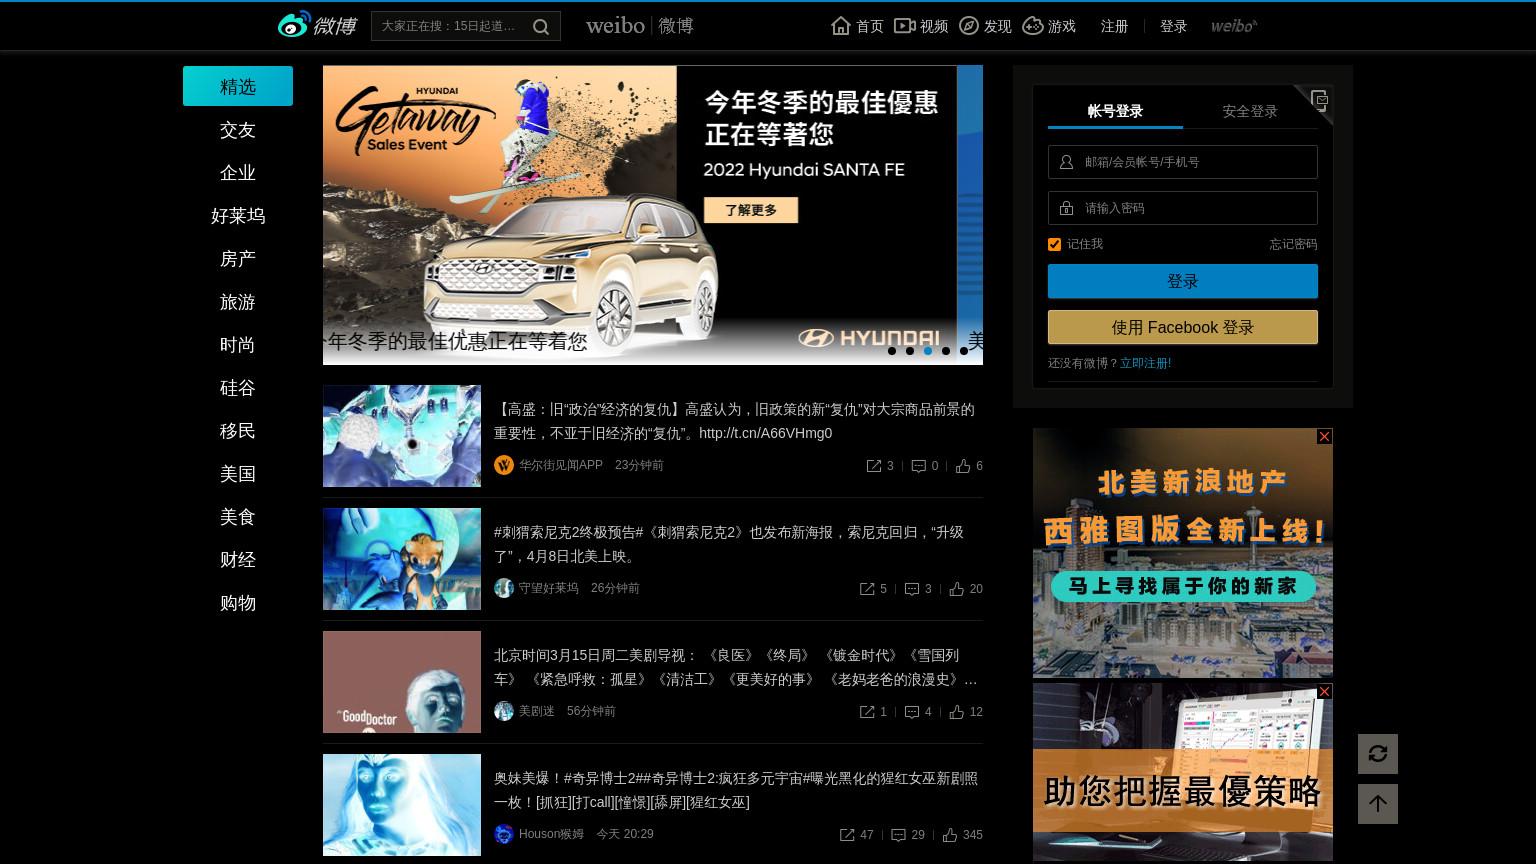Open the 发现 compass icon
Viewport: 1536px width, 864px height.
click(x=968, y=26)
